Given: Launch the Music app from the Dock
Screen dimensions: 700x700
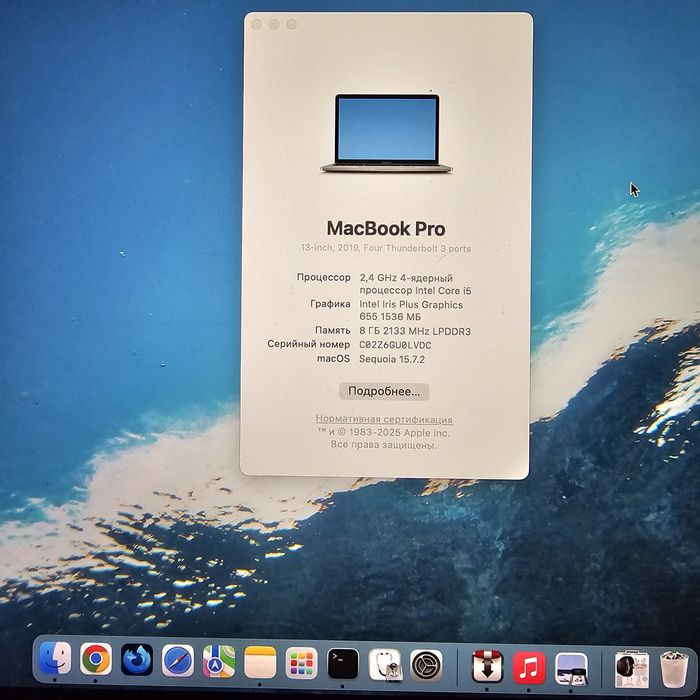Looking at the screenshot, I should click(x=529, y=667).
